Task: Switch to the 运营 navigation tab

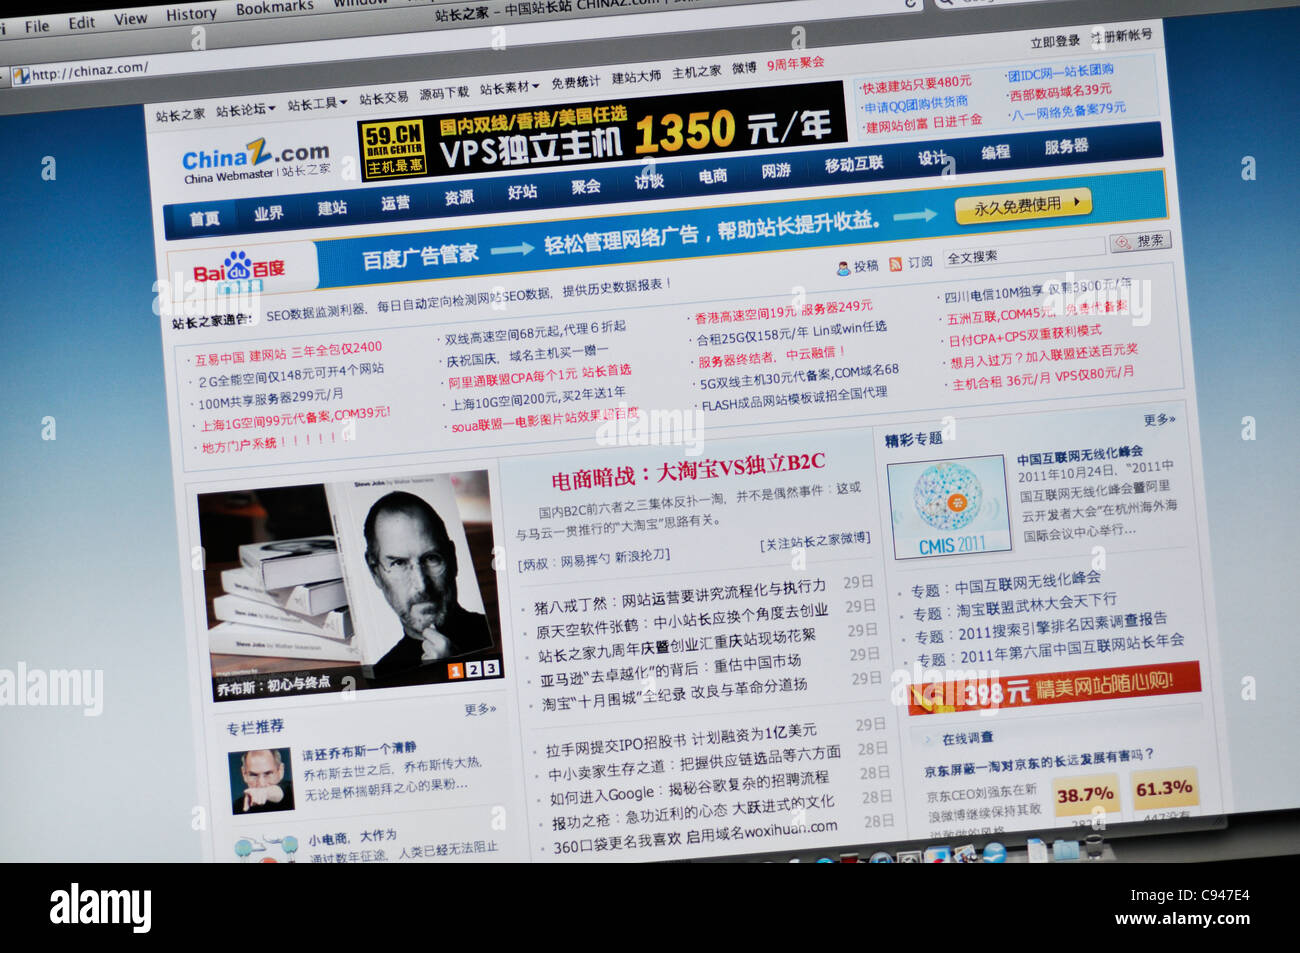Action: [395, 202]
